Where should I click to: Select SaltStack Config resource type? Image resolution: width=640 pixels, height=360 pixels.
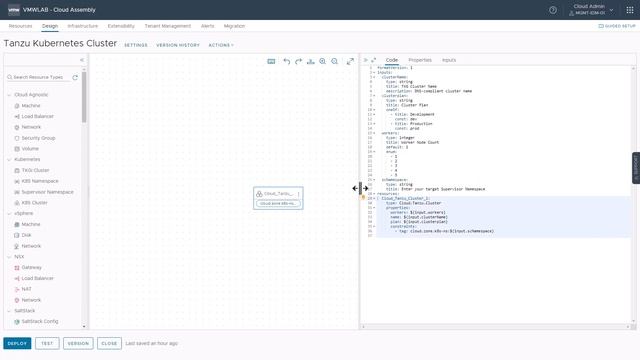pyautogui.click(x=36, y=321)
